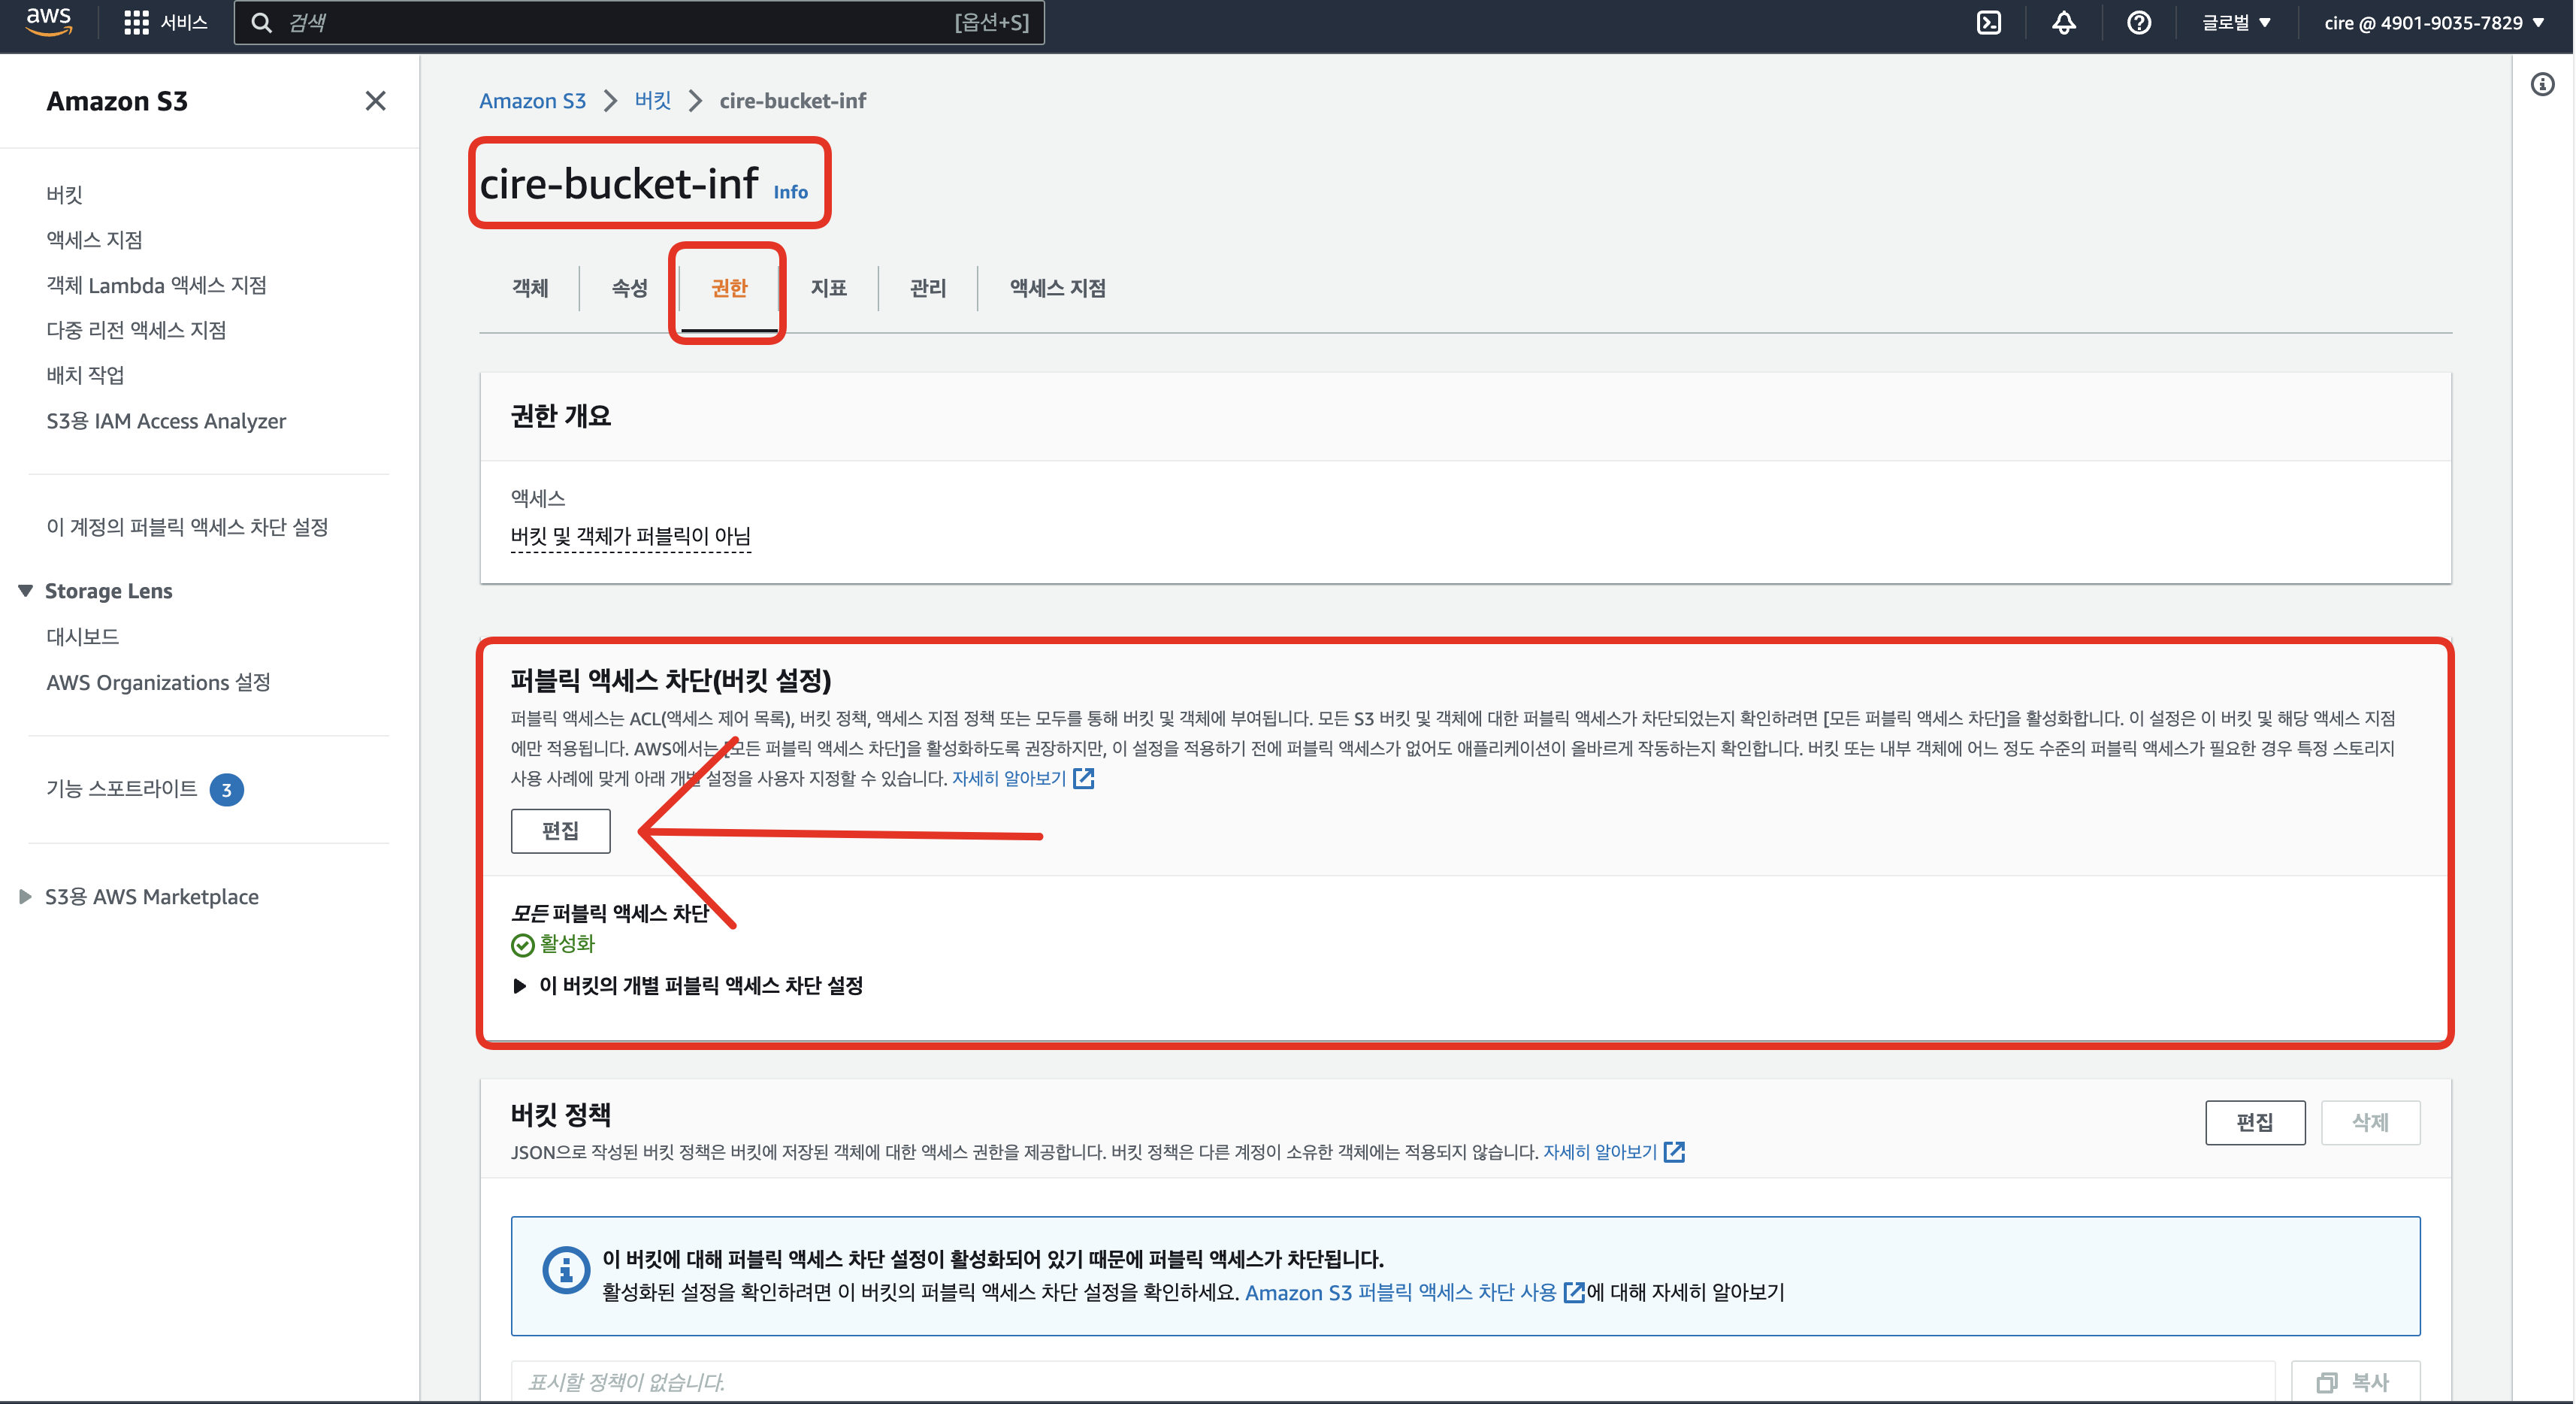Open the 글로벌 region dropdown
The width and height of the screenshot is (2576, 1404).
pyautogui.click(x=2237, y=22)
